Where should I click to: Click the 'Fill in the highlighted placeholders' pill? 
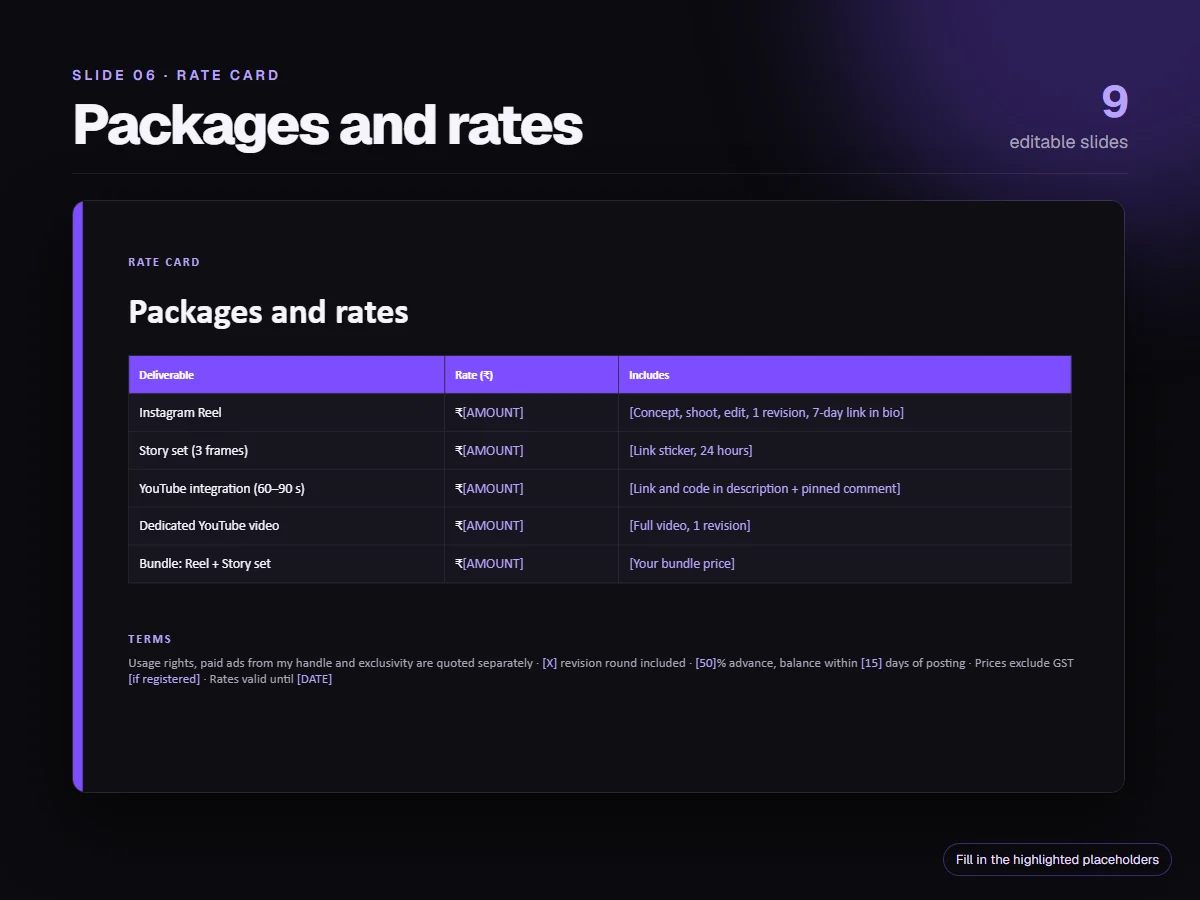point(1057,860)
